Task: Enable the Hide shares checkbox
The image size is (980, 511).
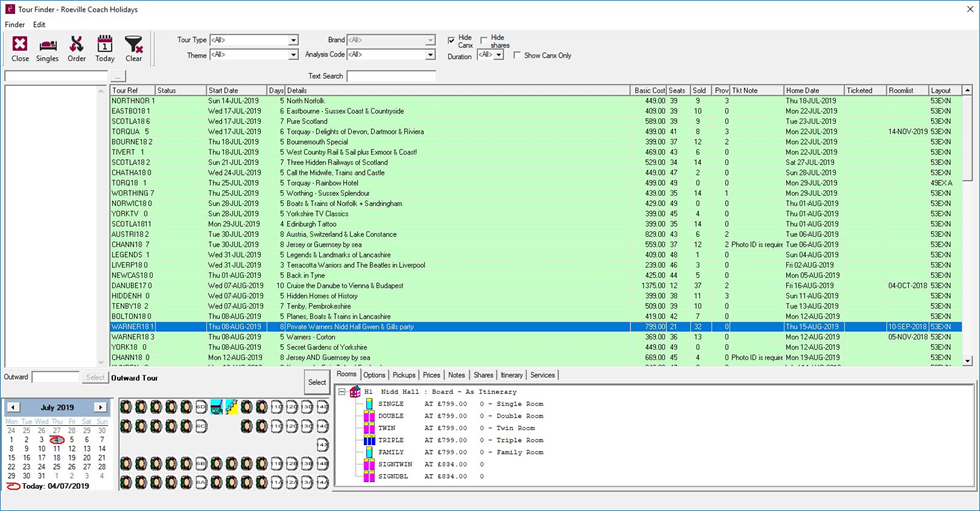Action: [x=484, y=41]
